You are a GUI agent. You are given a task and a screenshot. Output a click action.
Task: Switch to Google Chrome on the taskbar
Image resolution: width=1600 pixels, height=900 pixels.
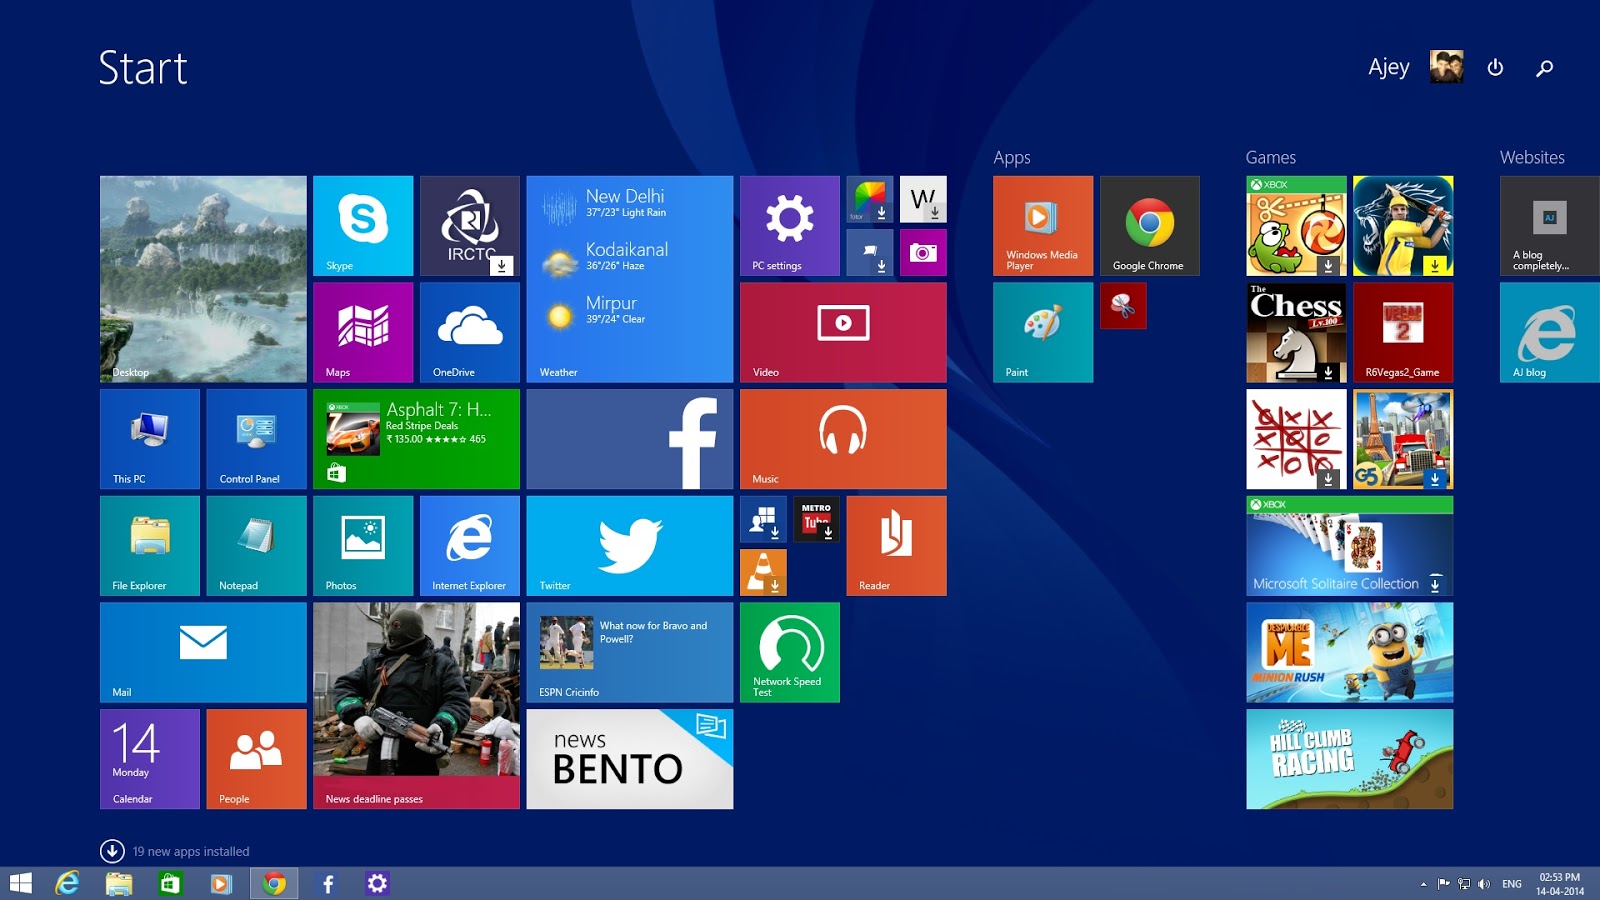(x=274, y=883)
